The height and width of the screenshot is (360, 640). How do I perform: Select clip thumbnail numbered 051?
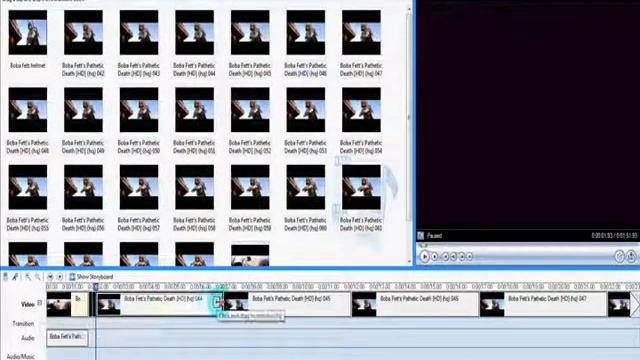195,110
